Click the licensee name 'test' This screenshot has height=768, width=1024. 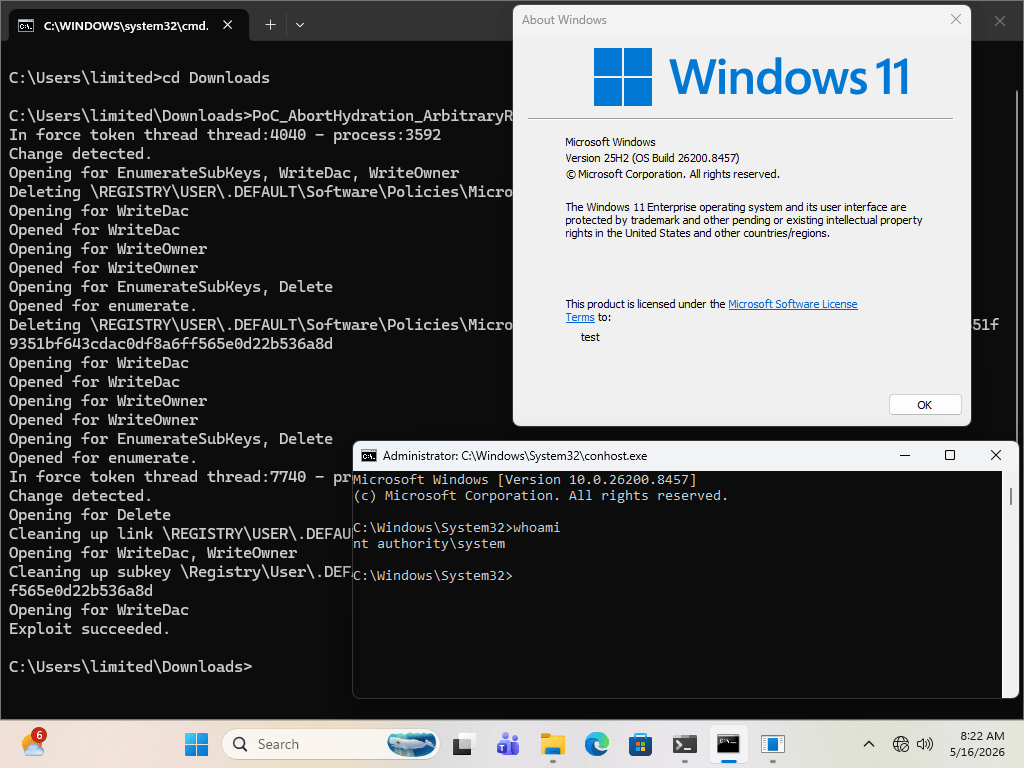590,337
